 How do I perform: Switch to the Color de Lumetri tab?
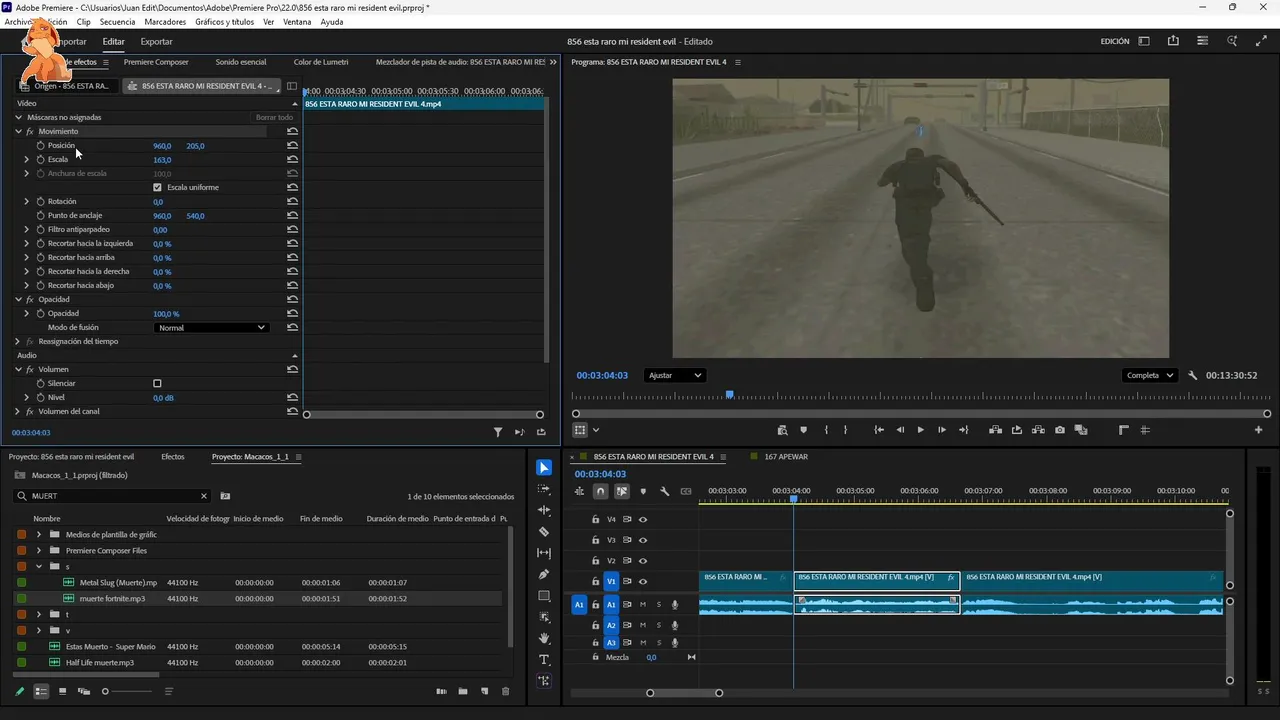point(321,62)
